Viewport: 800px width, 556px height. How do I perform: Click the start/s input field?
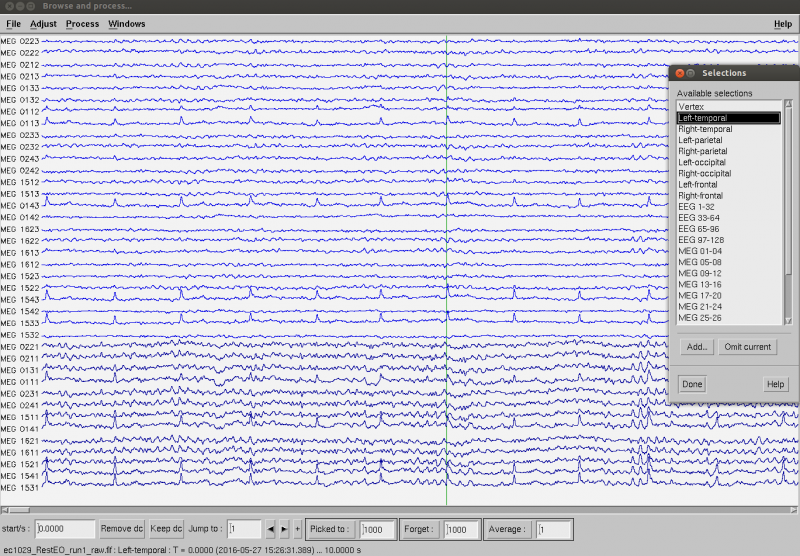[65, 529]
